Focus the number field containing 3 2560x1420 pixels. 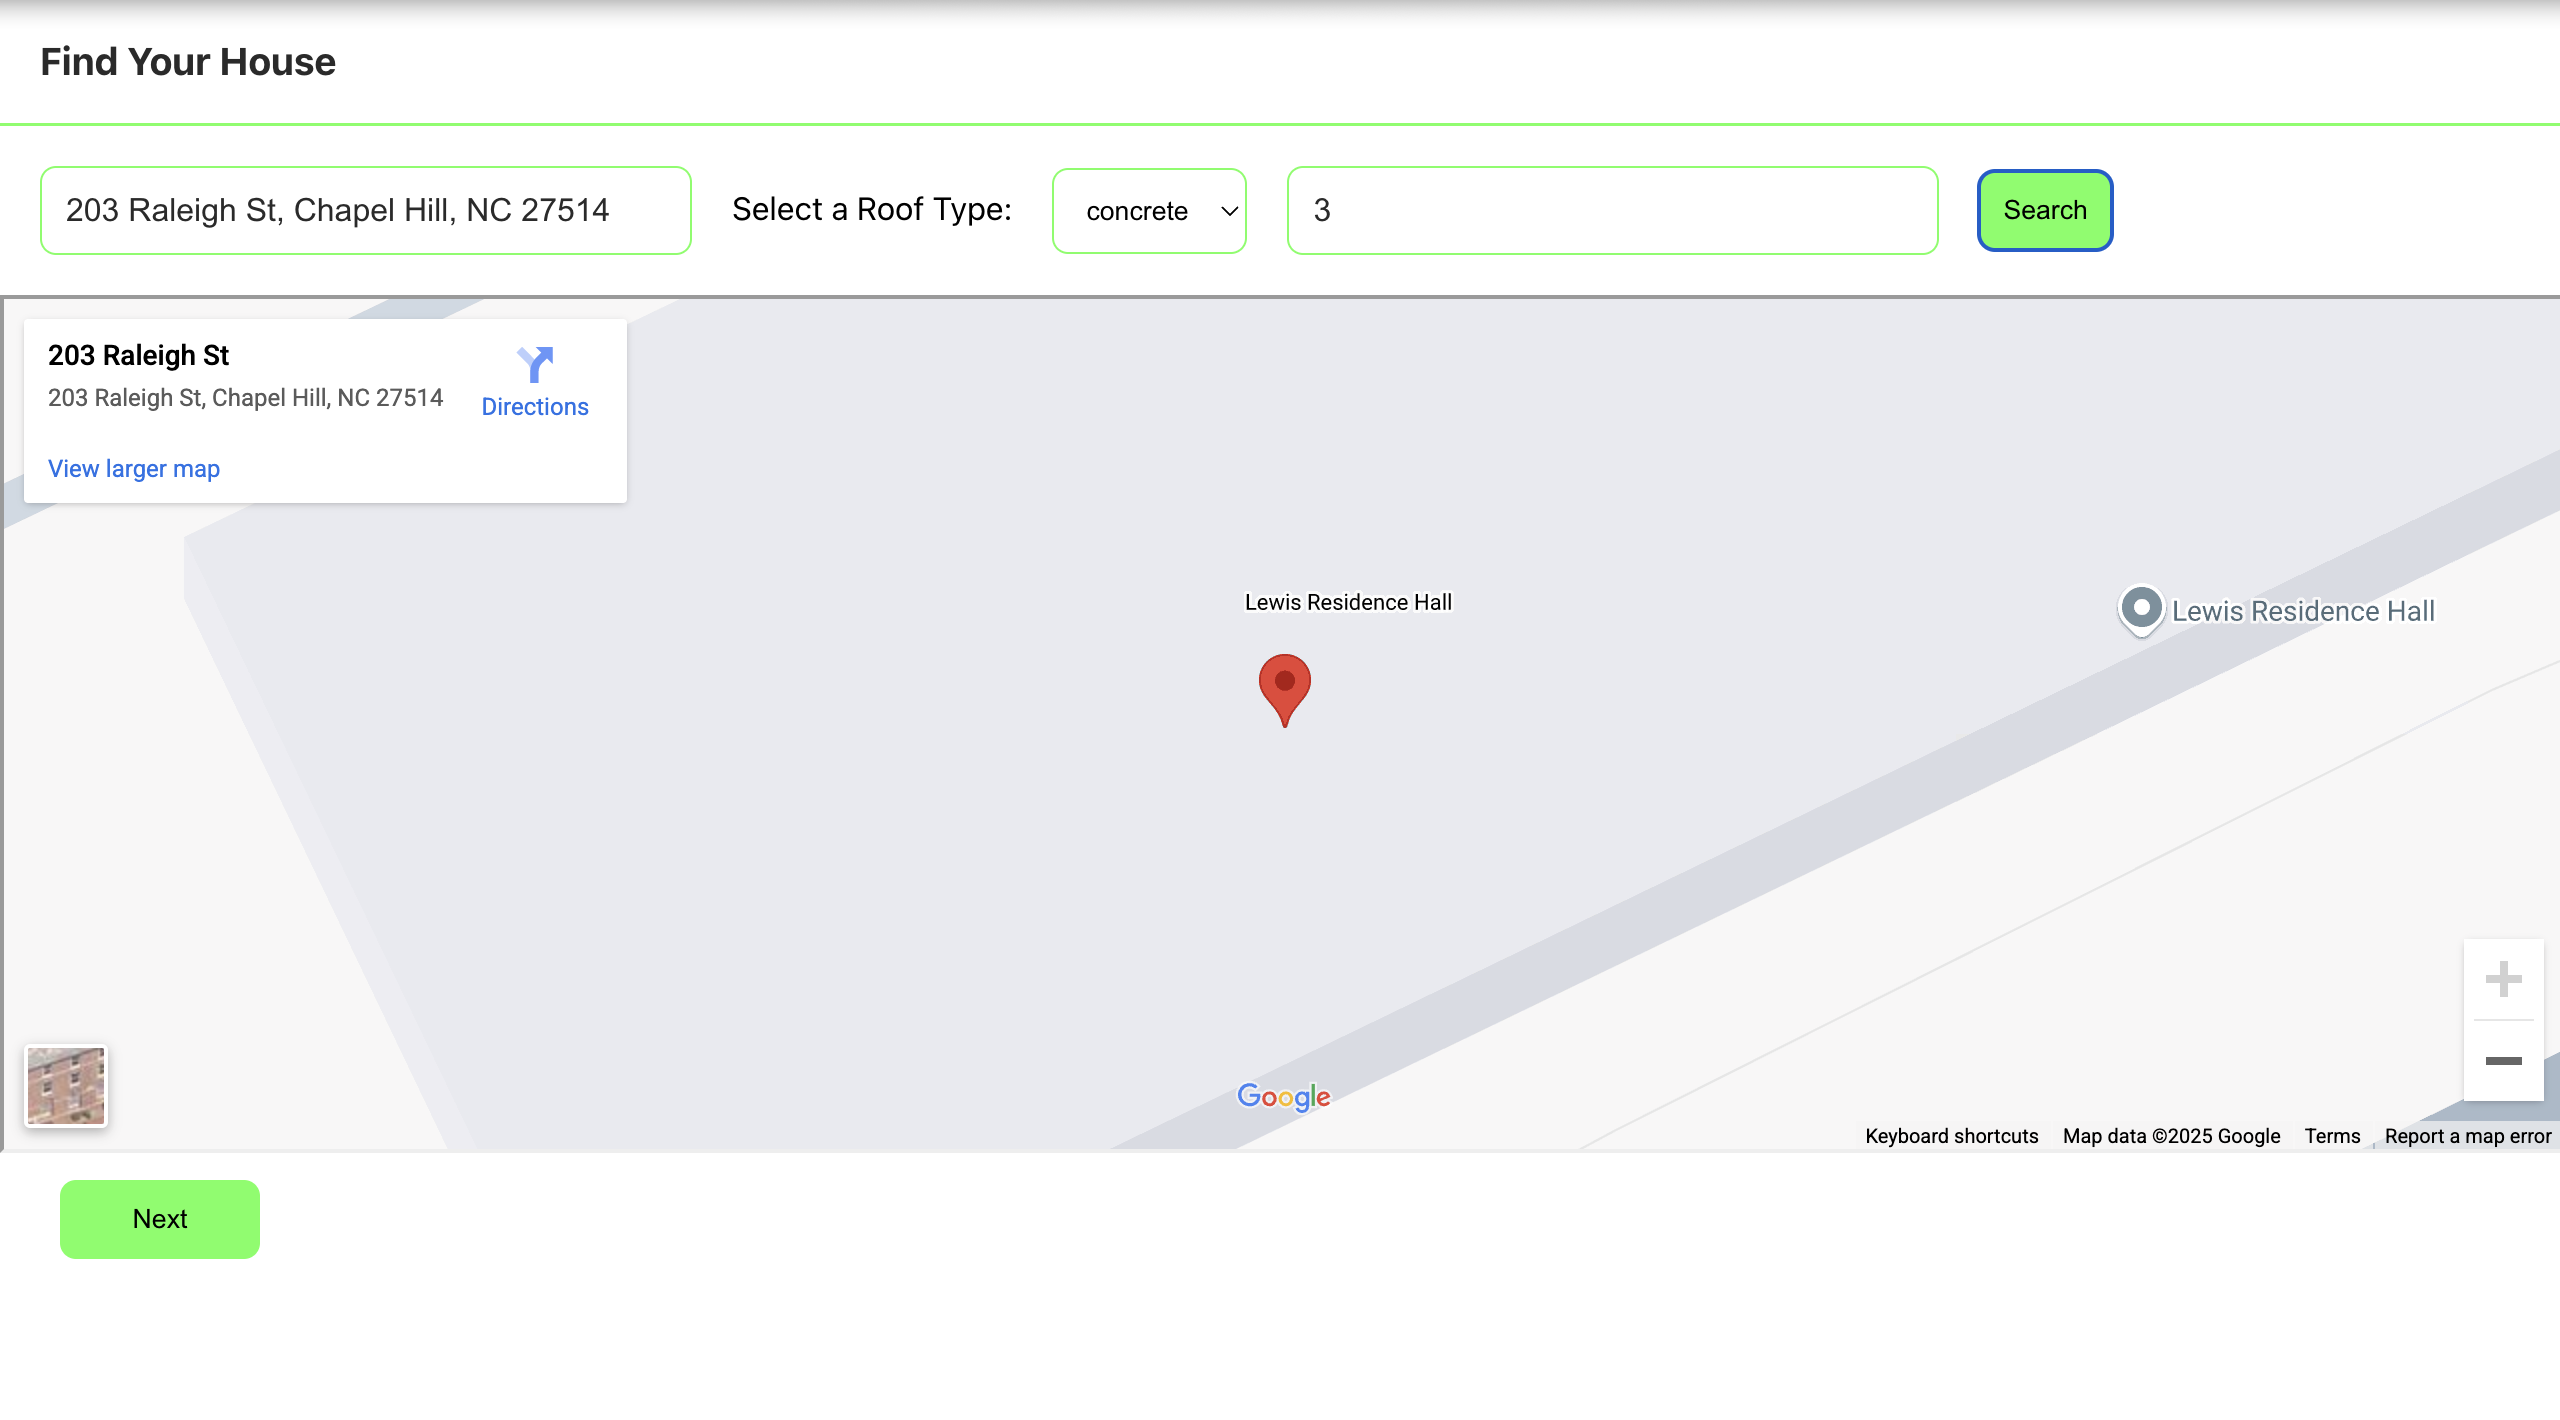pyautogui.click(x=1612, y=211)
